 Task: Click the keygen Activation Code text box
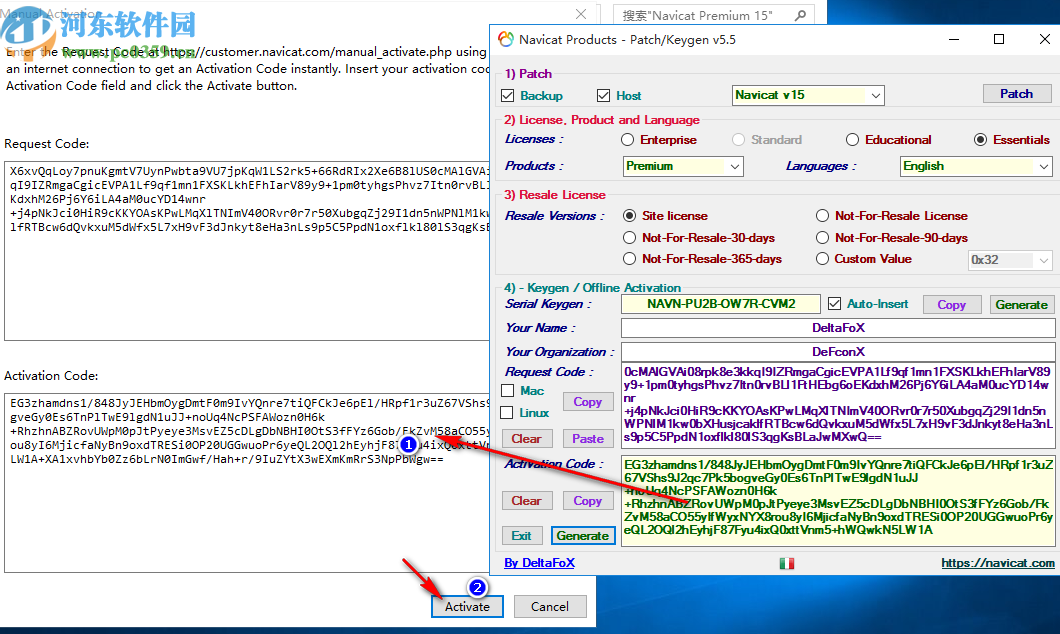(838, 501)
